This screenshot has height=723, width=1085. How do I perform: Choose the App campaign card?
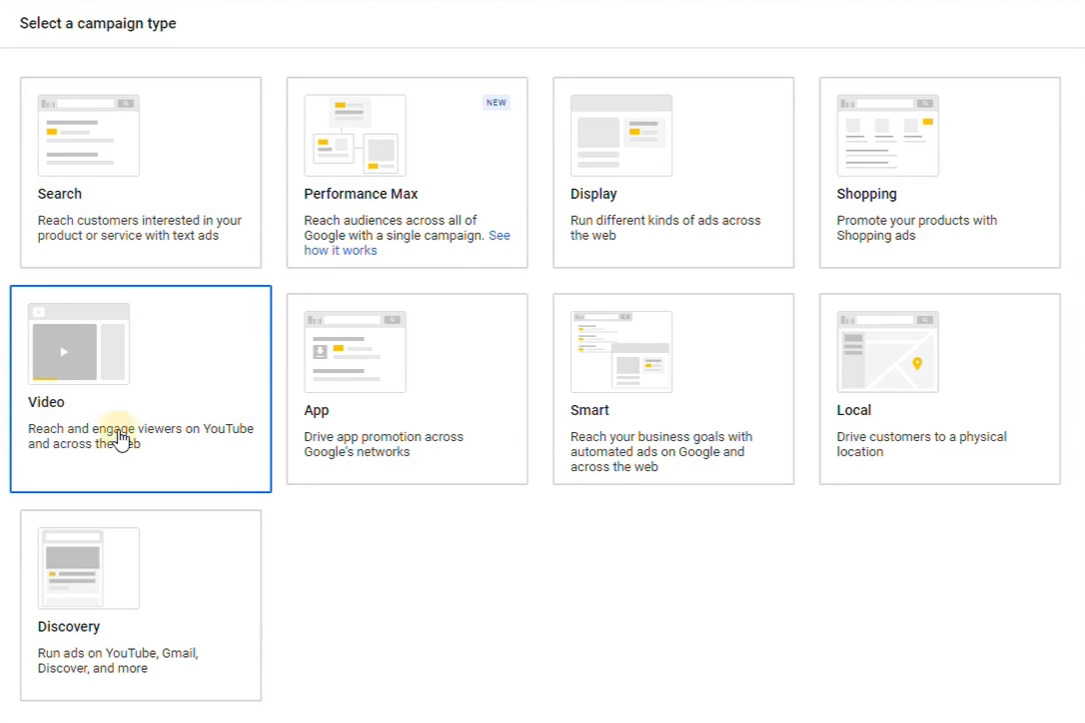click(x=406, y=389)
